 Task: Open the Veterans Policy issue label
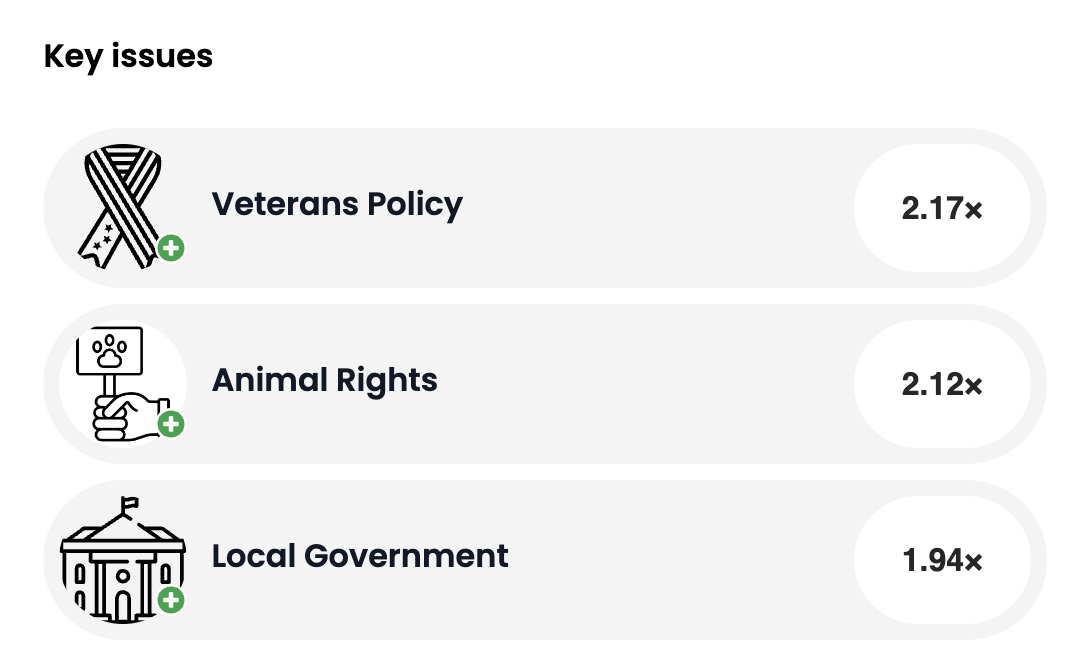click(x=337, y=204)
